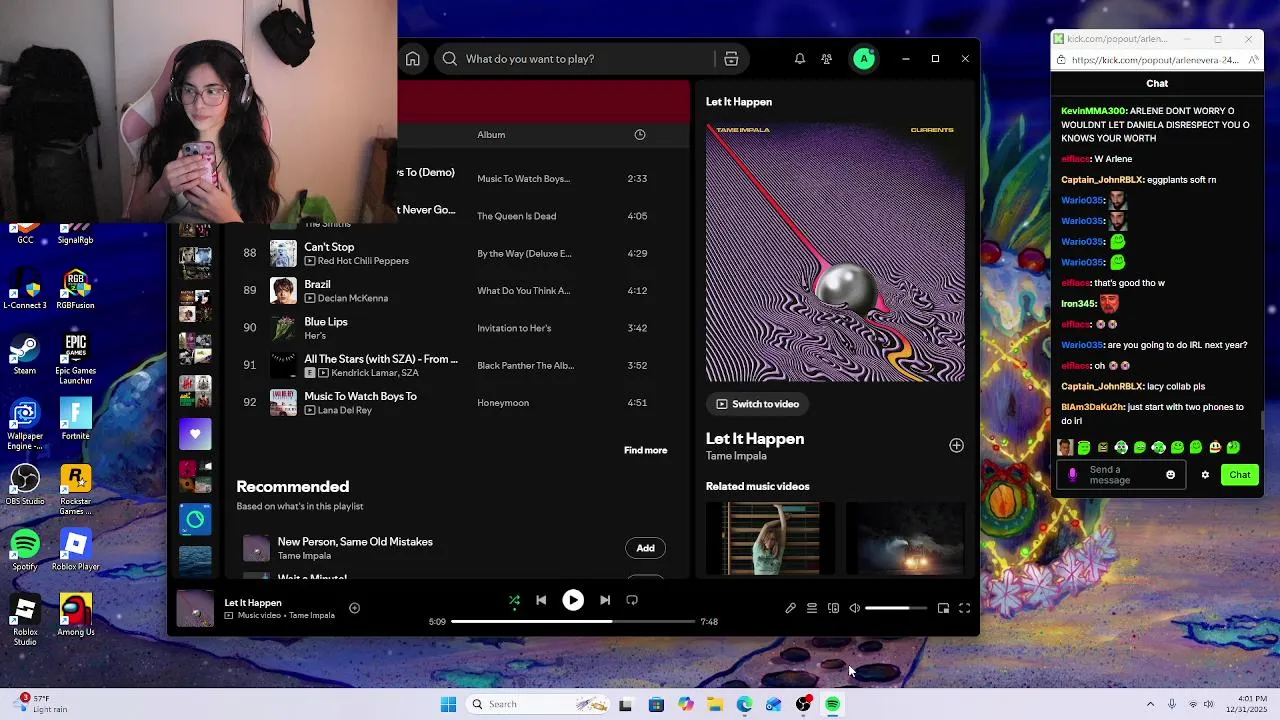The height and width of the screenshot is (720, 1280).
Task: Open OBS Studio desktop shortcut
Action: (25, 485)
